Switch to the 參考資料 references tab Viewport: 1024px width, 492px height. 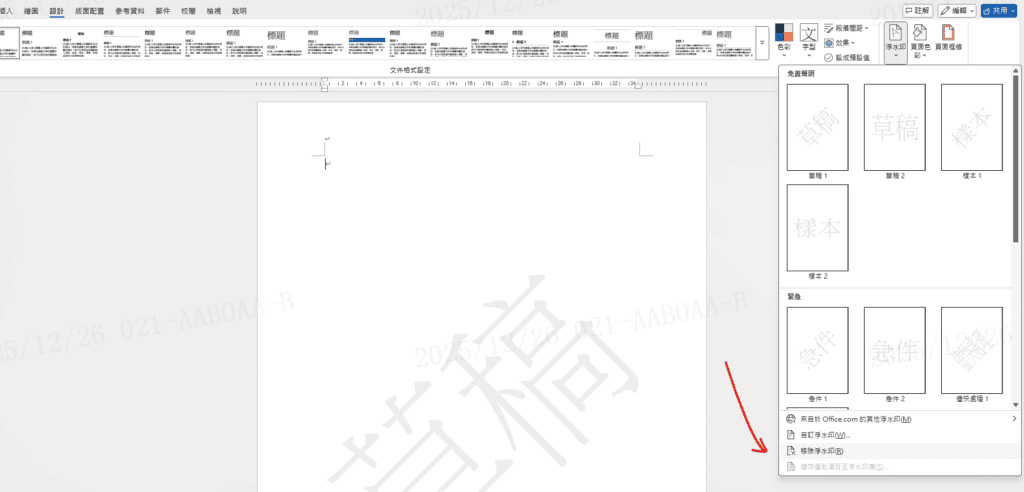[x=131, y=11]
